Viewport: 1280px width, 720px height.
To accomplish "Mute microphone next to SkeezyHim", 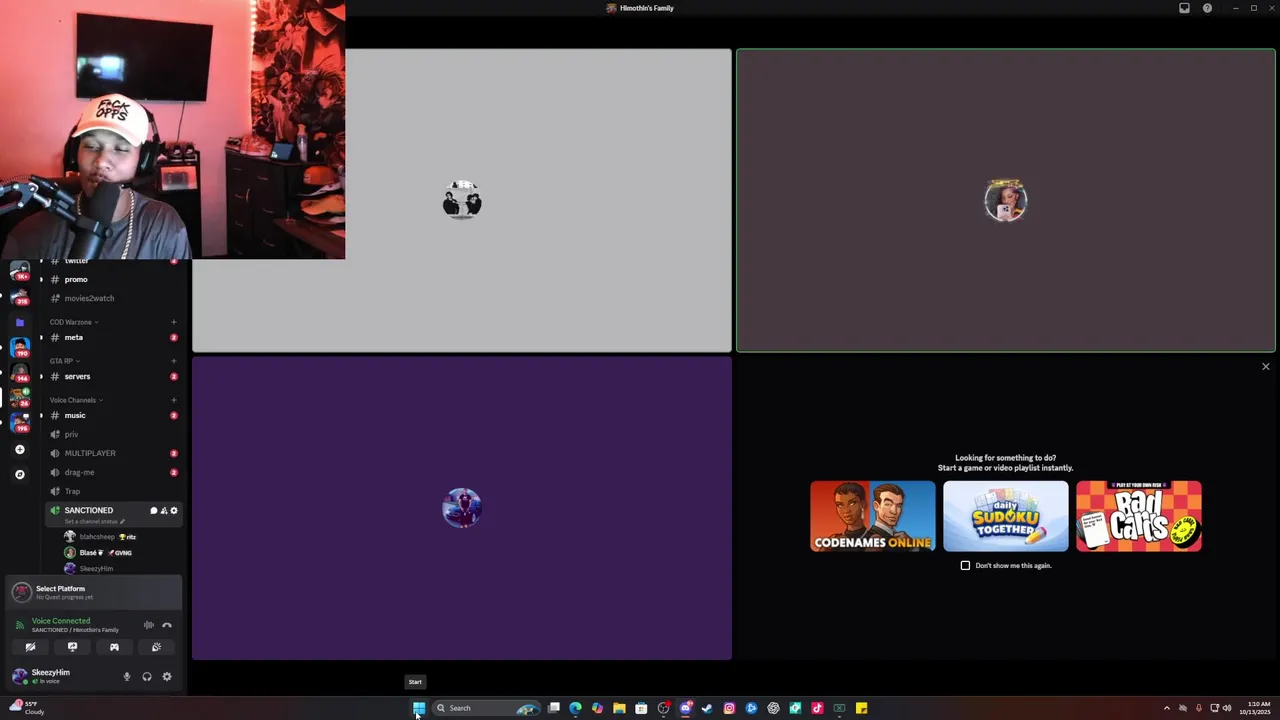I will pyautogui.click(x=127, y=677).
